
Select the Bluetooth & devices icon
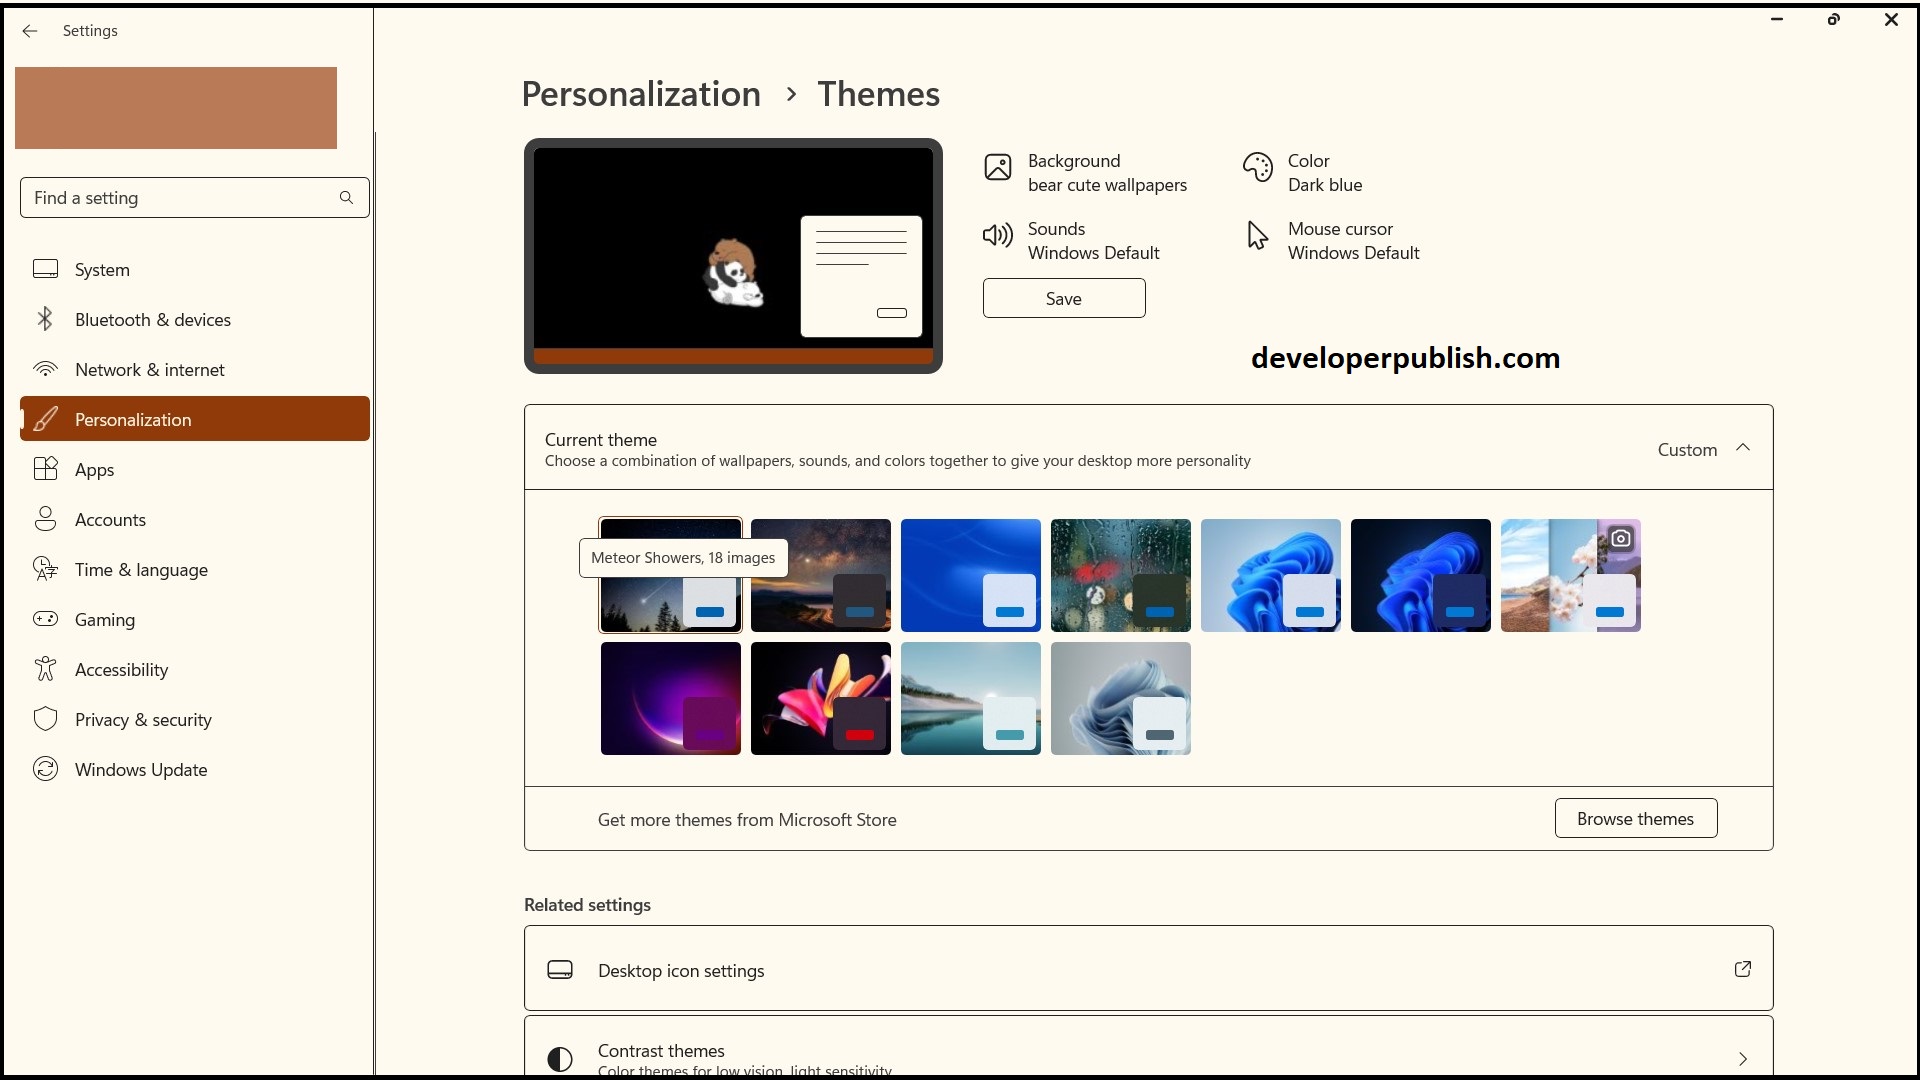click(x=45, y=318)
